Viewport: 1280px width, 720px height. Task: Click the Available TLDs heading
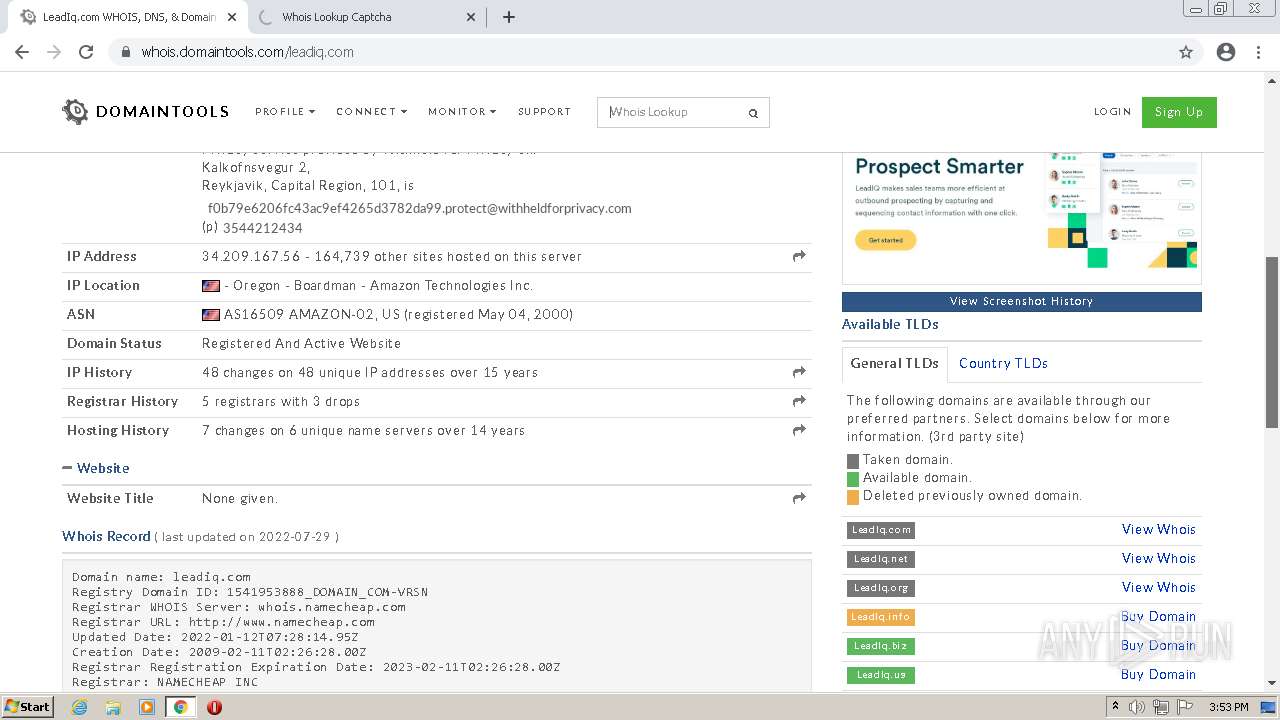(x=890, y=324)
